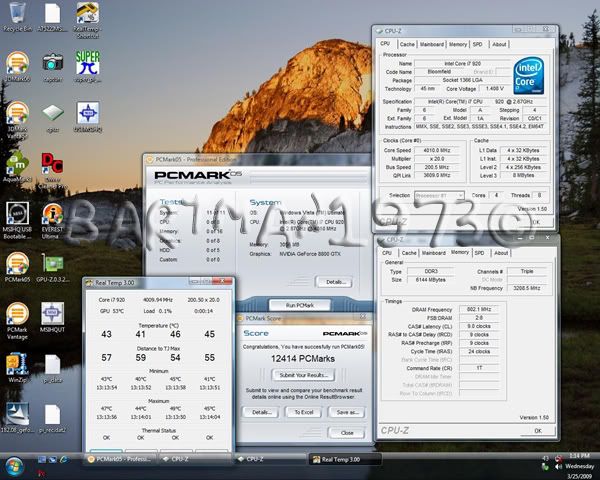
Task: Open the 3DMark06 desktop shortcut
Action: pyautogui.click(x=16, y=64)
